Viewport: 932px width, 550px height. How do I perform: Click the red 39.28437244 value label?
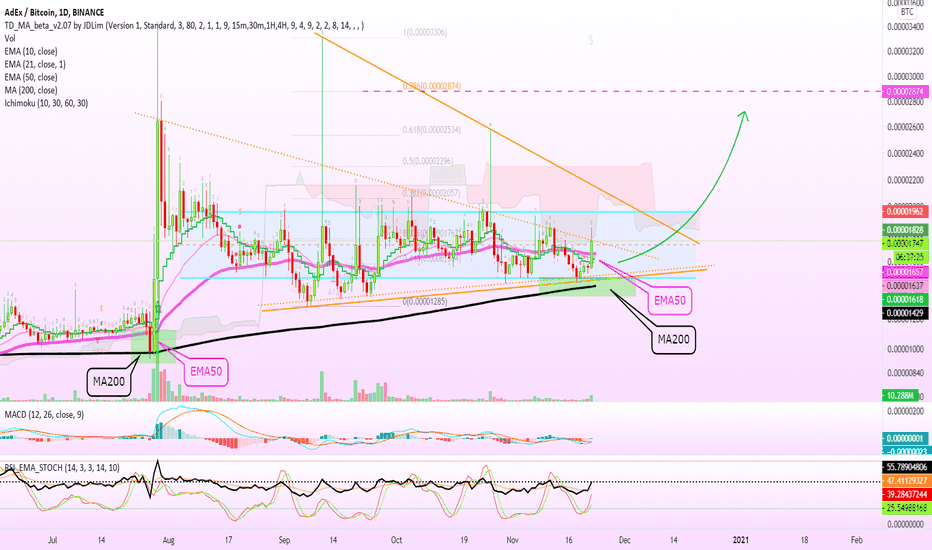tap(906, 495)
